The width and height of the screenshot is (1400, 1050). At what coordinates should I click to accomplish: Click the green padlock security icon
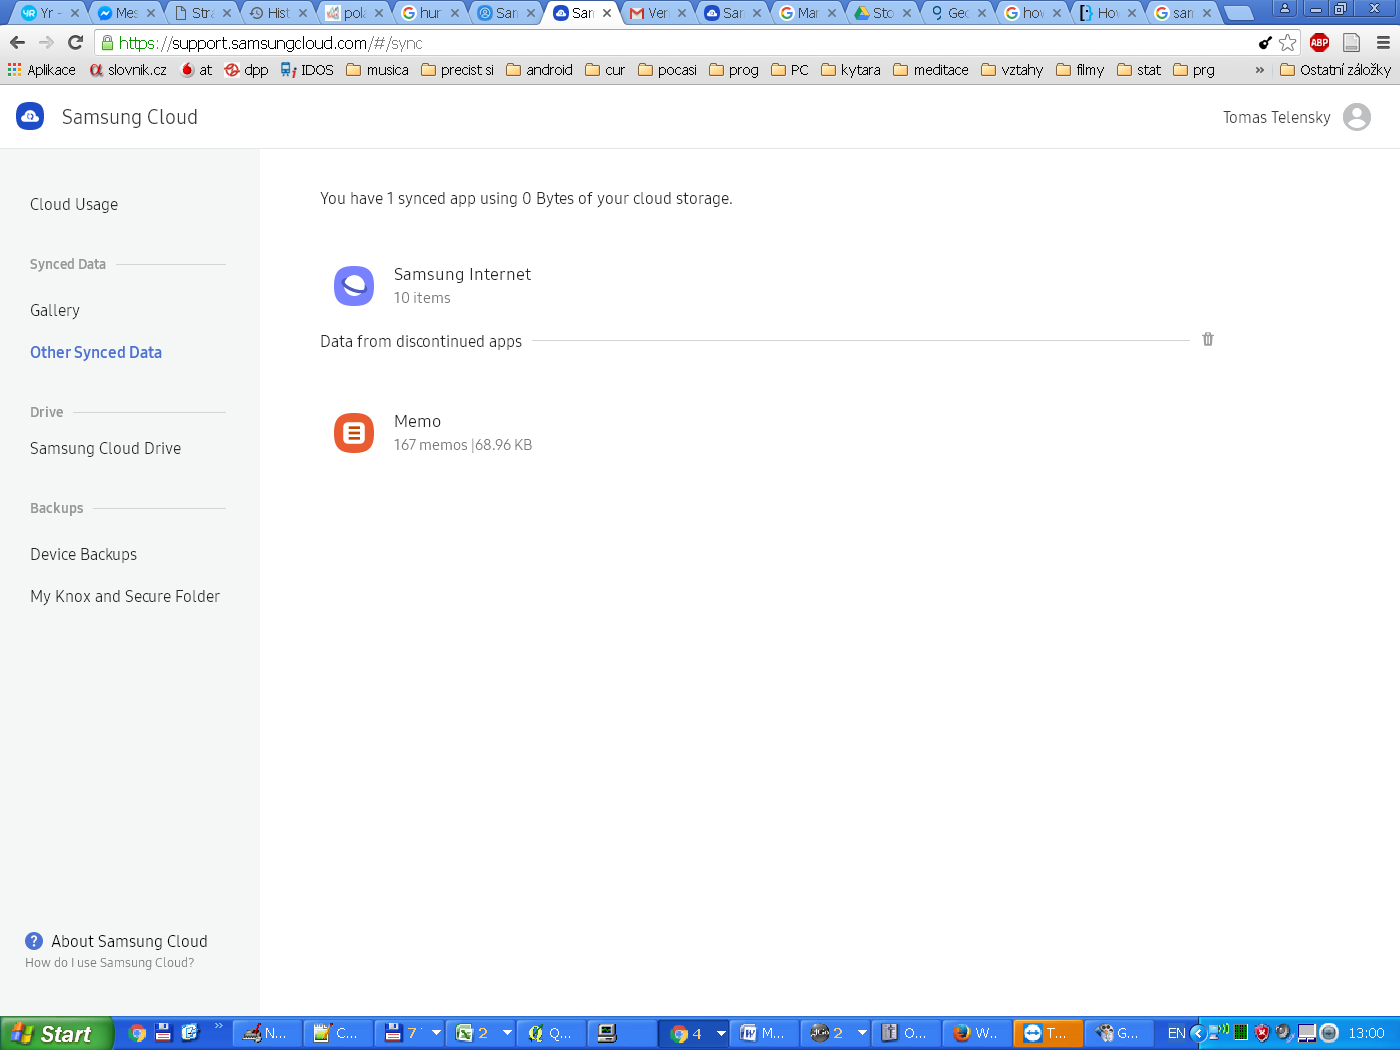click(107, 43)
